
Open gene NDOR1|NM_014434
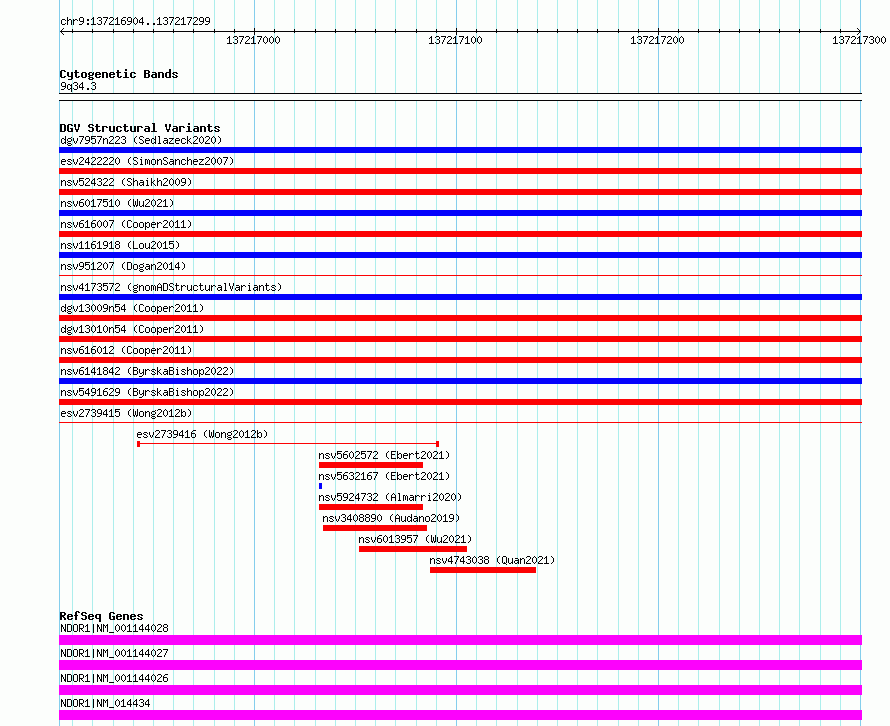[x=105, y=703]
